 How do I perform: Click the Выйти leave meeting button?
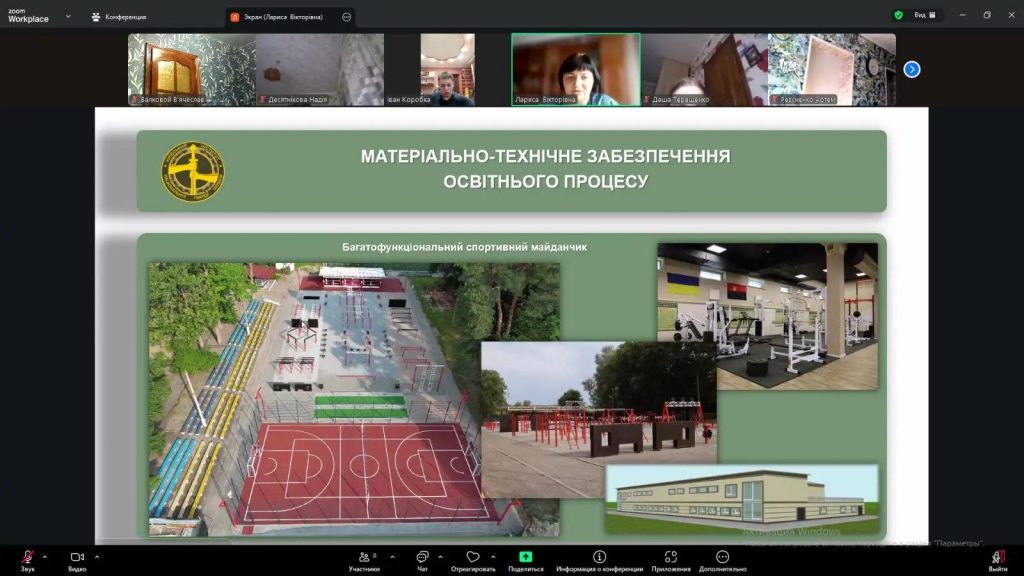pyautogui.click(x=997, y=557)
